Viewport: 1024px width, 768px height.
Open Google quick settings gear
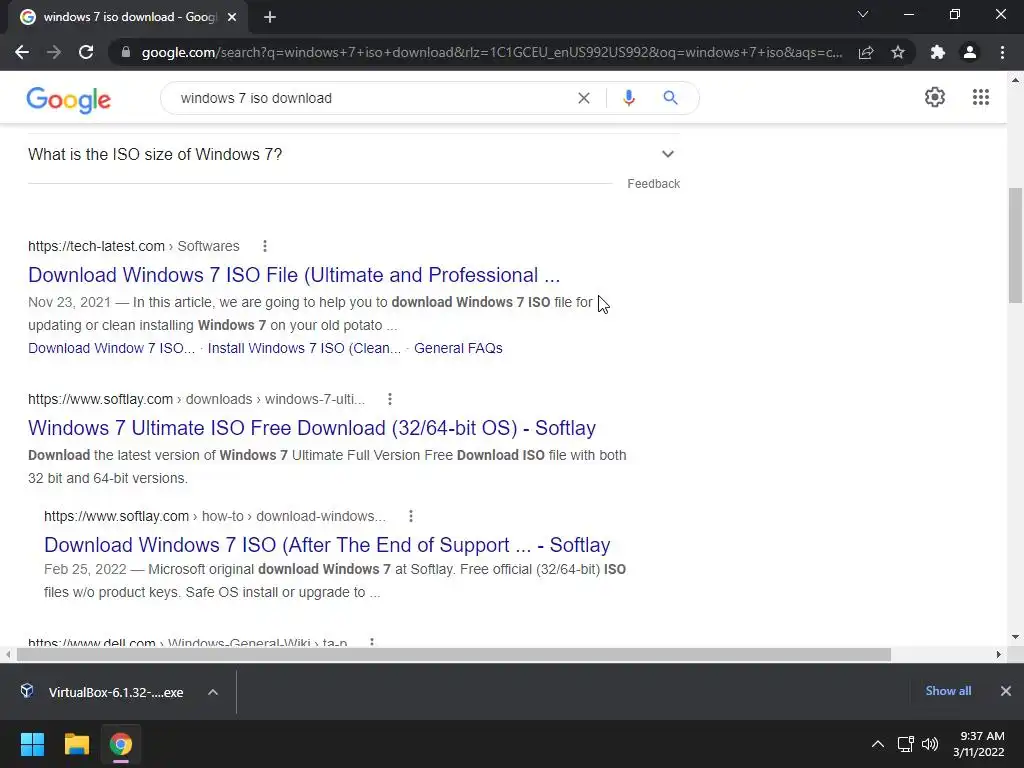pyautogui.click(x=935, y=97)
